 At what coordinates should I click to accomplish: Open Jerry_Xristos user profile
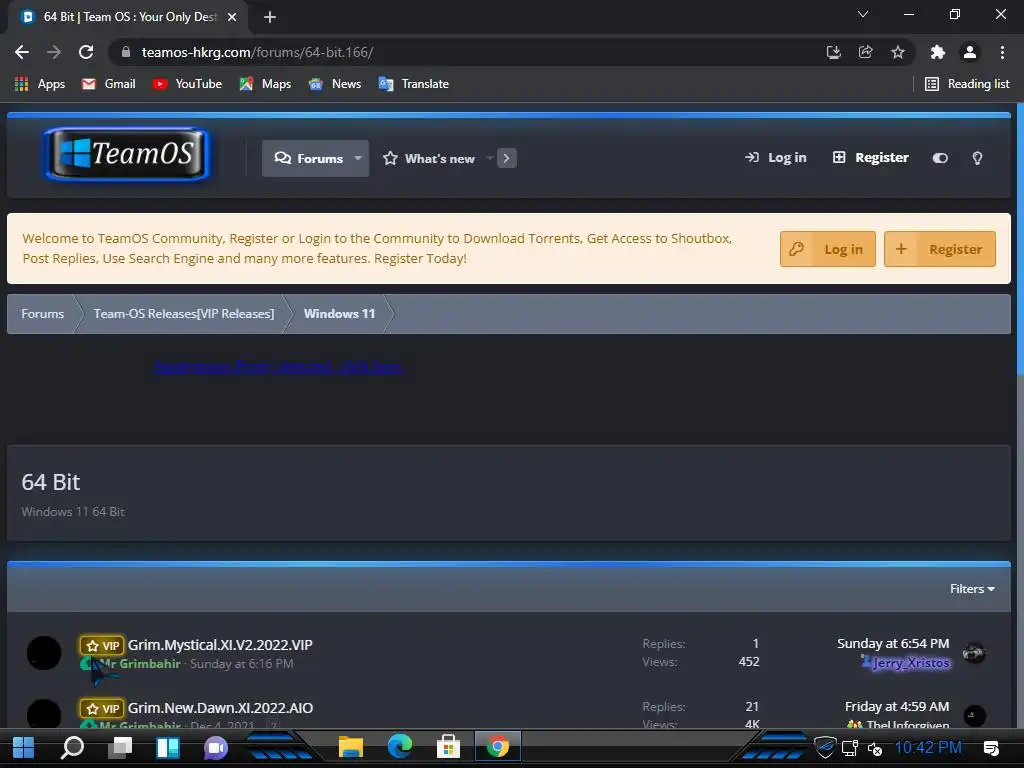[x=911, y=663]
